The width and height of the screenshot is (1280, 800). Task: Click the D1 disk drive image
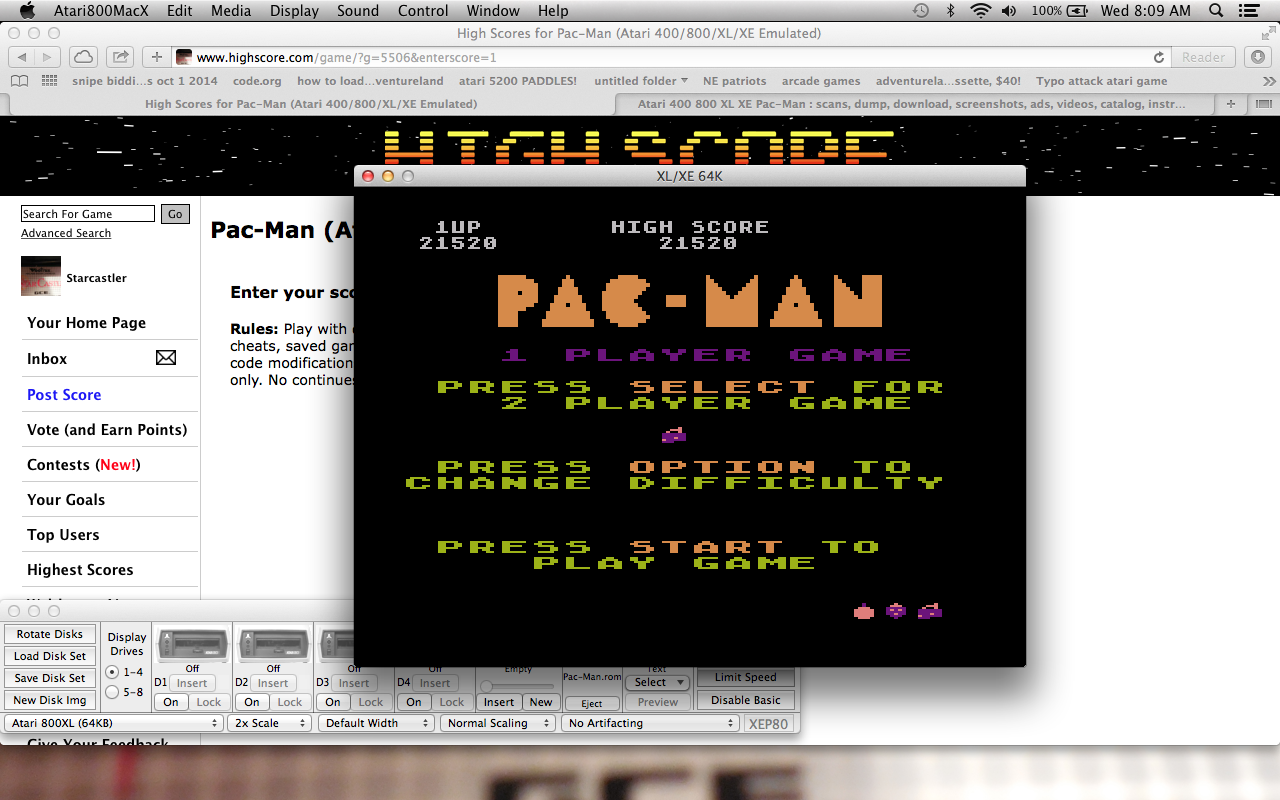[x=192, y=645]
